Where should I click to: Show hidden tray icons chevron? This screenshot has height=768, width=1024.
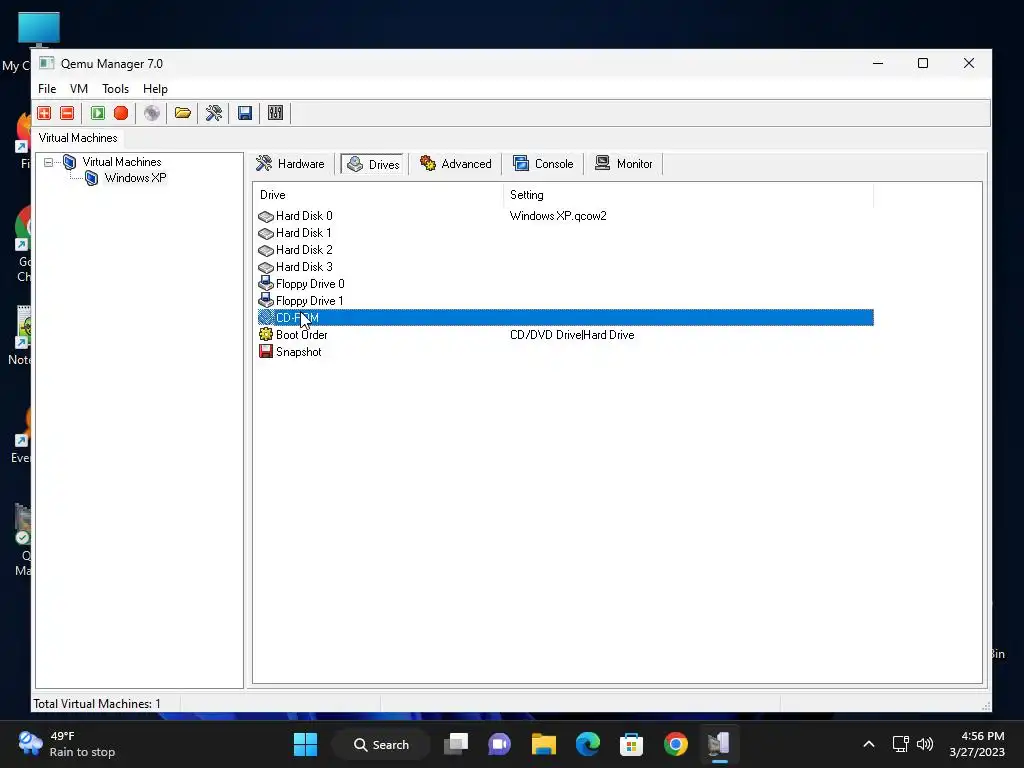[869, 744]
